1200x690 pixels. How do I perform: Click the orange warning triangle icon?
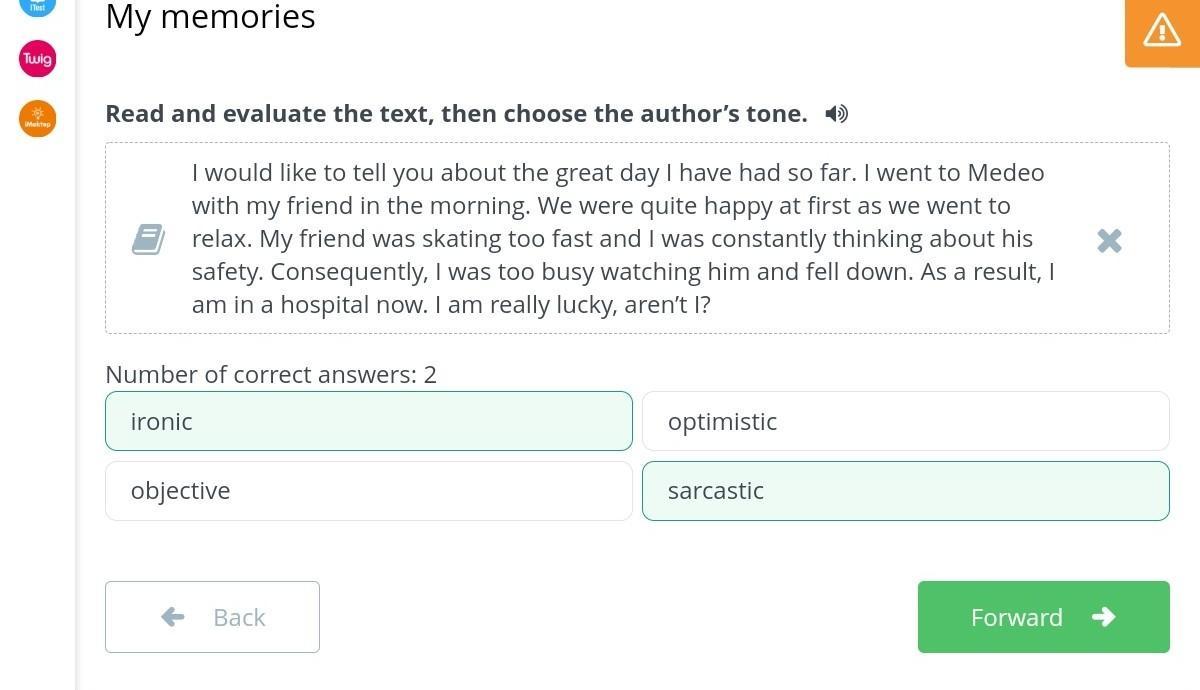pyautogui.click(x=1162, y=30)
